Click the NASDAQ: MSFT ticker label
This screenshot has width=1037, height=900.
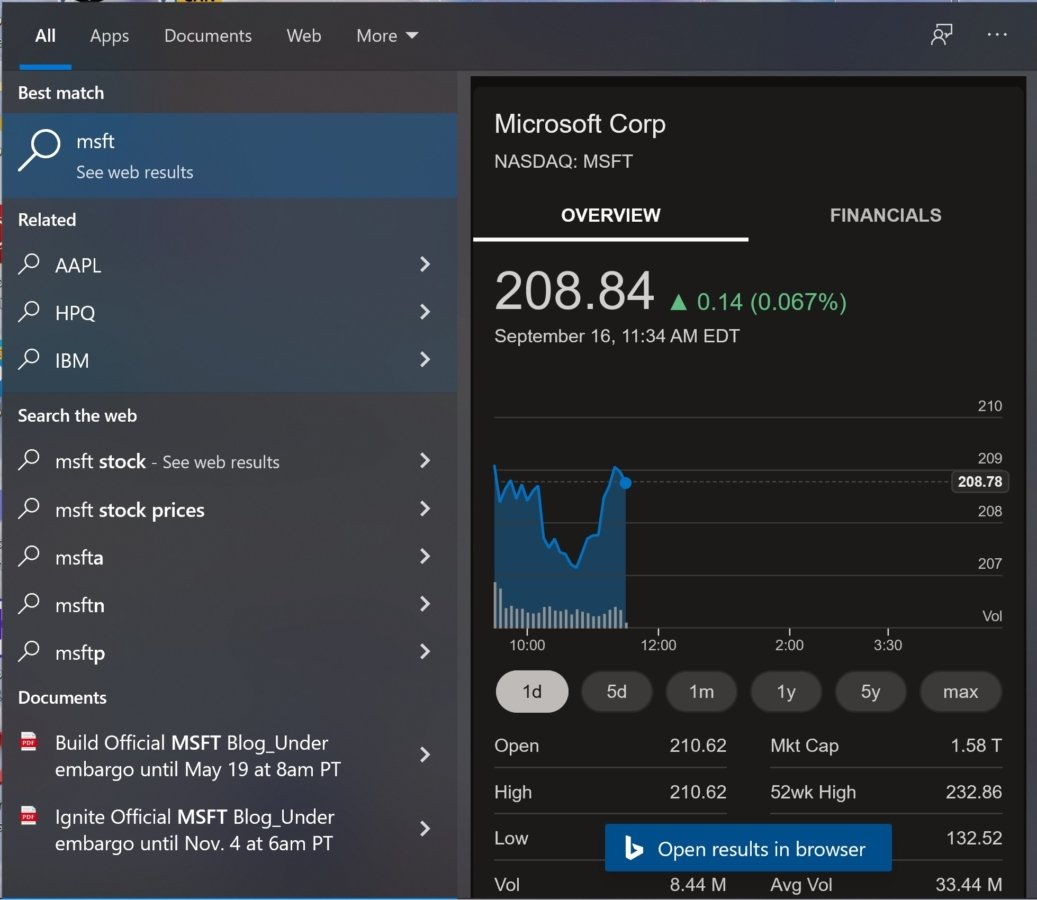tap(563, 161)
